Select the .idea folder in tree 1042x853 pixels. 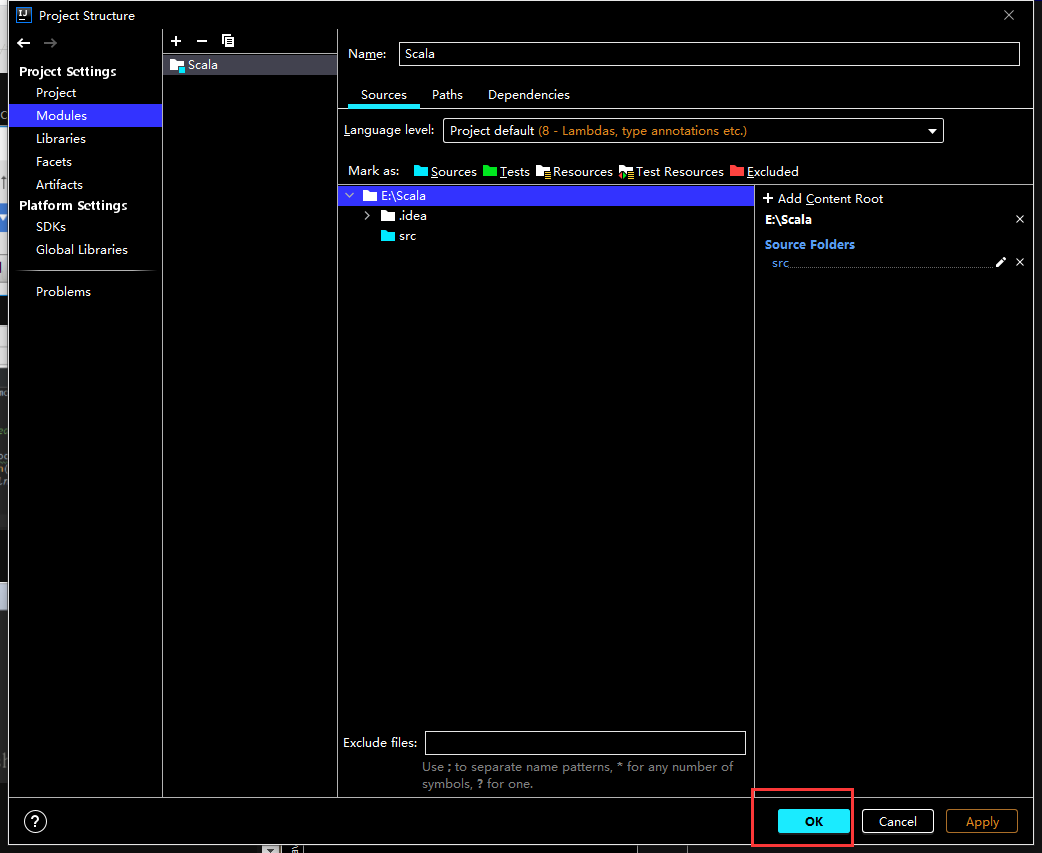tap(404, 216)
